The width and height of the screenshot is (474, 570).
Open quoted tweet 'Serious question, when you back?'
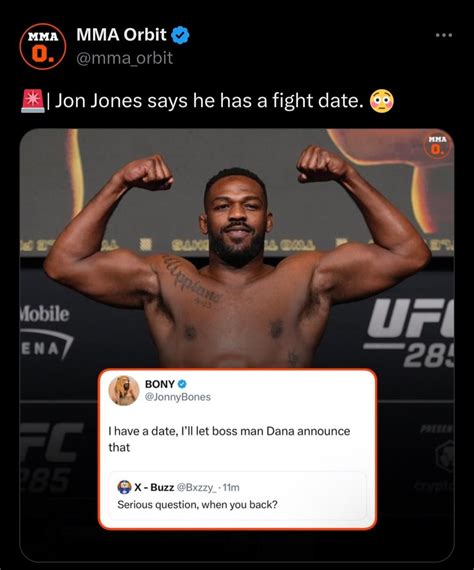[238, 496]
